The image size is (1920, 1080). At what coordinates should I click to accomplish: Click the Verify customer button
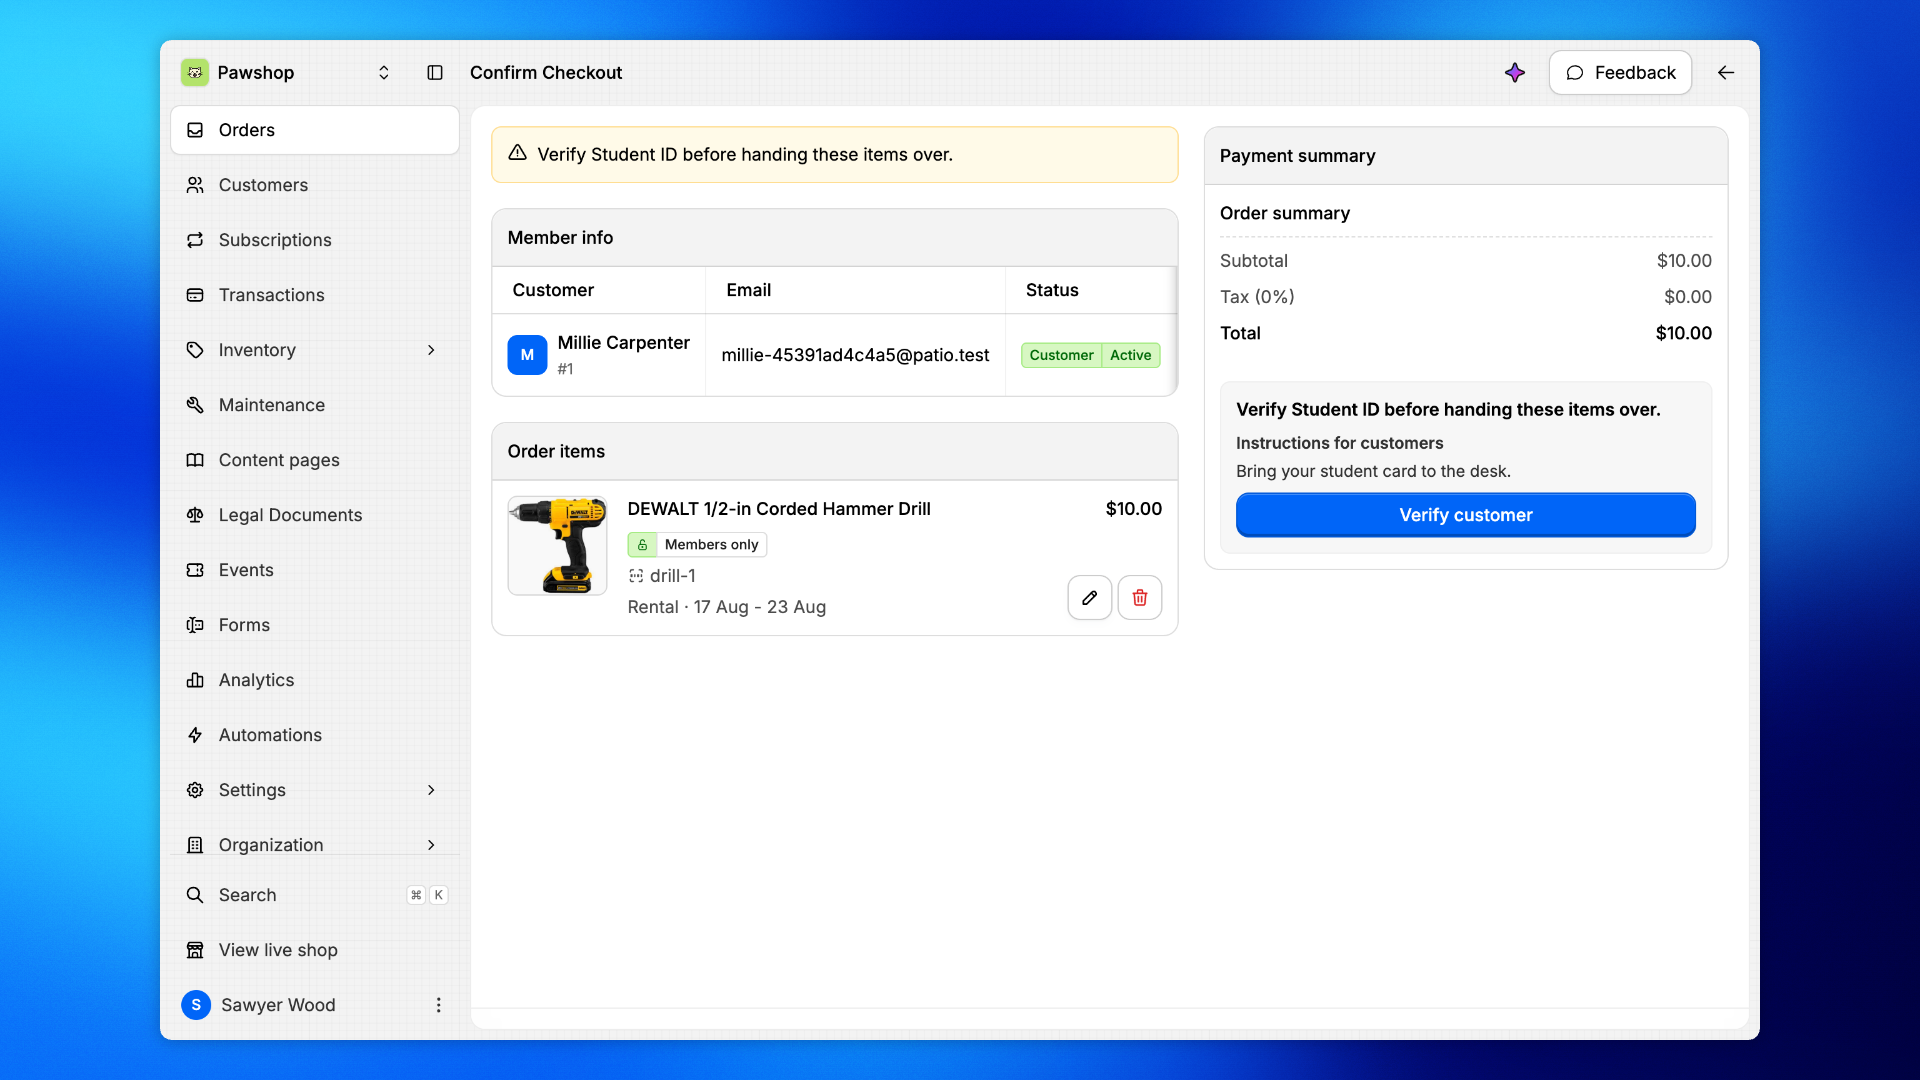point(1466,515)
